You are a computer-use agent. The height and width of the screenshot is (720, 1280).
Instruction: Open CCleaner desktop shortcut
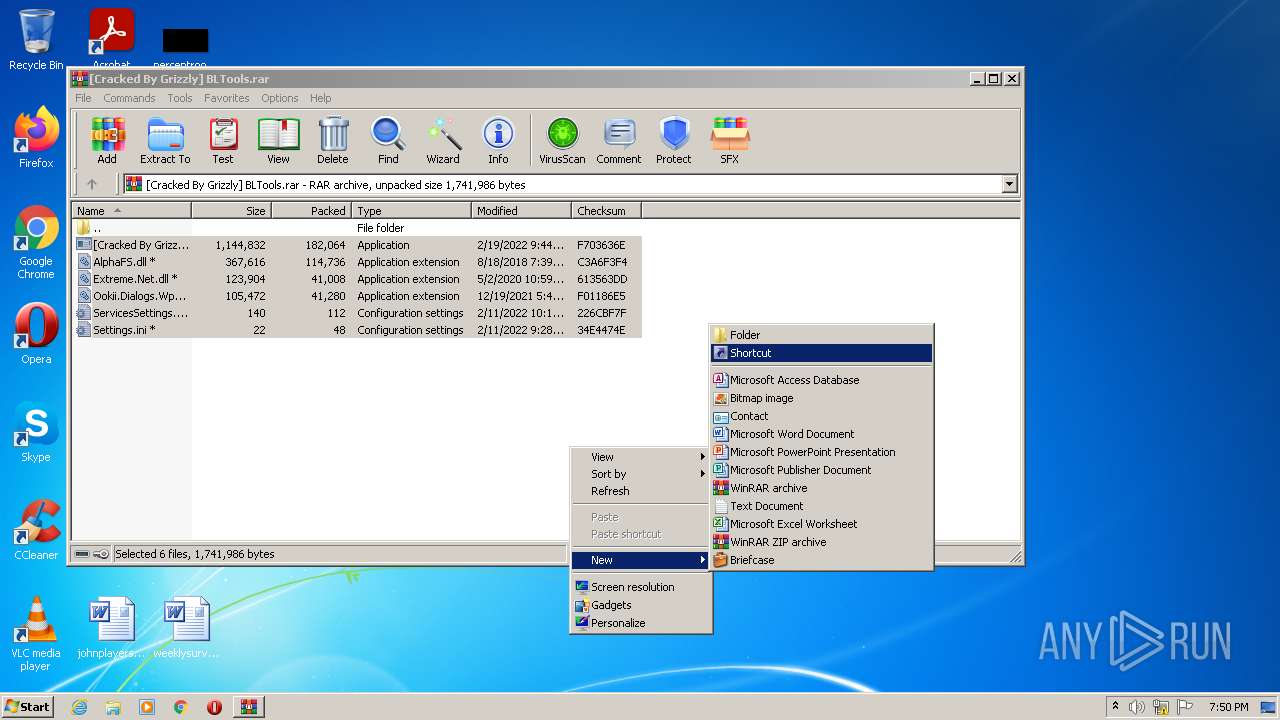click(36, 530)
